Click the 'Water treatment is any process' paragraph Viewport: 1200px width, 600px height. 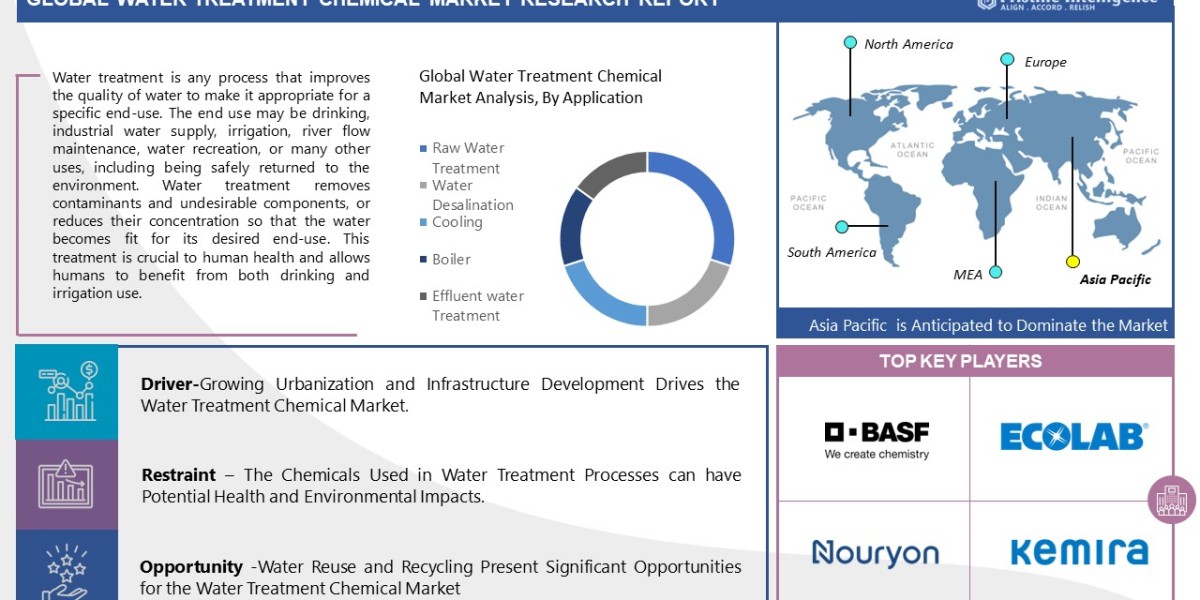(211, 185)
